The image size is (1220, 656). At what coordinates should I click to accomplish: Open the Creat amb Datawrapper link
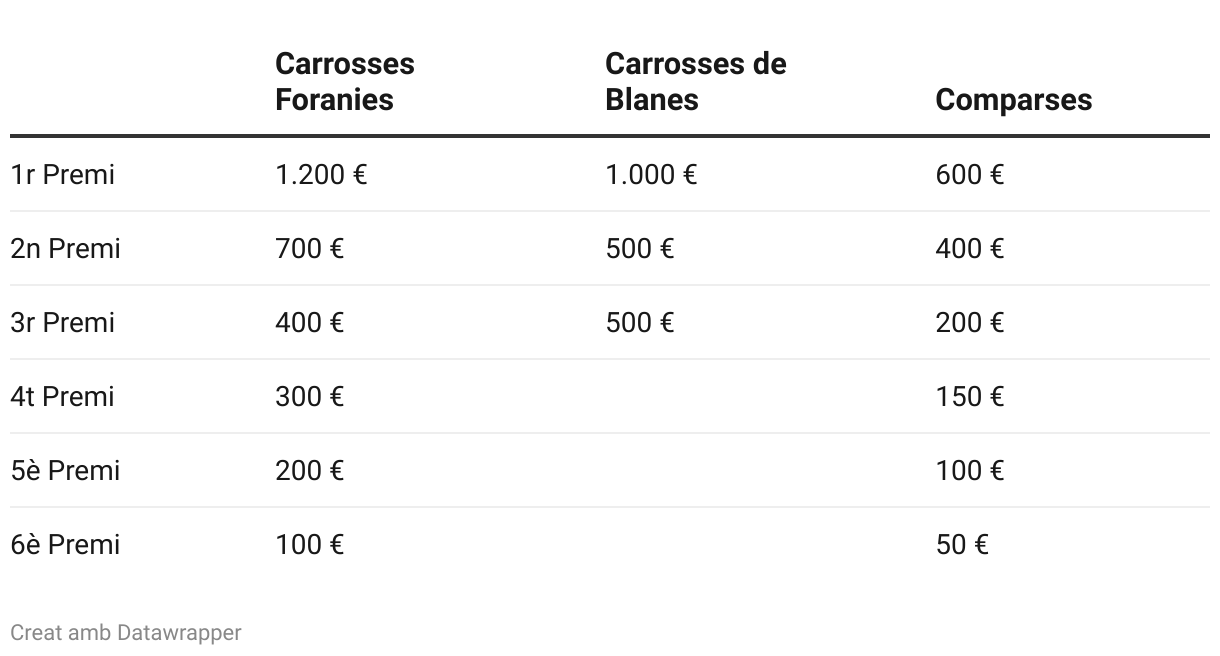[126, 632]
